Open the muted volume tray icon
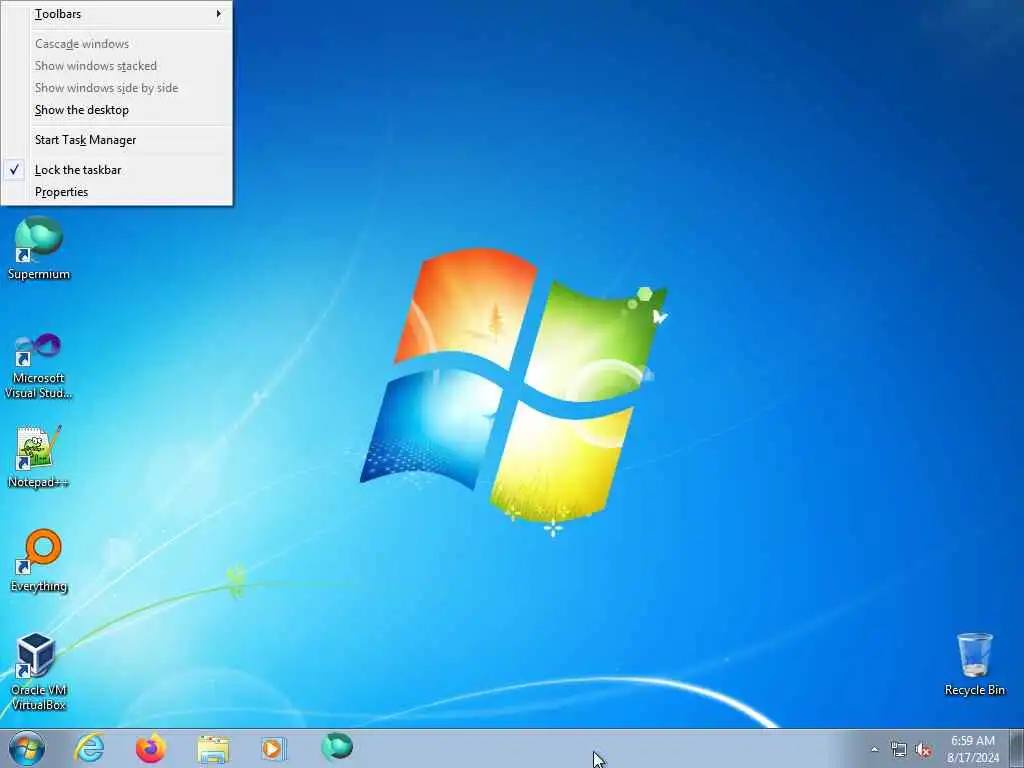Screen dimensions: 1024x768 [x=923, y=750]
